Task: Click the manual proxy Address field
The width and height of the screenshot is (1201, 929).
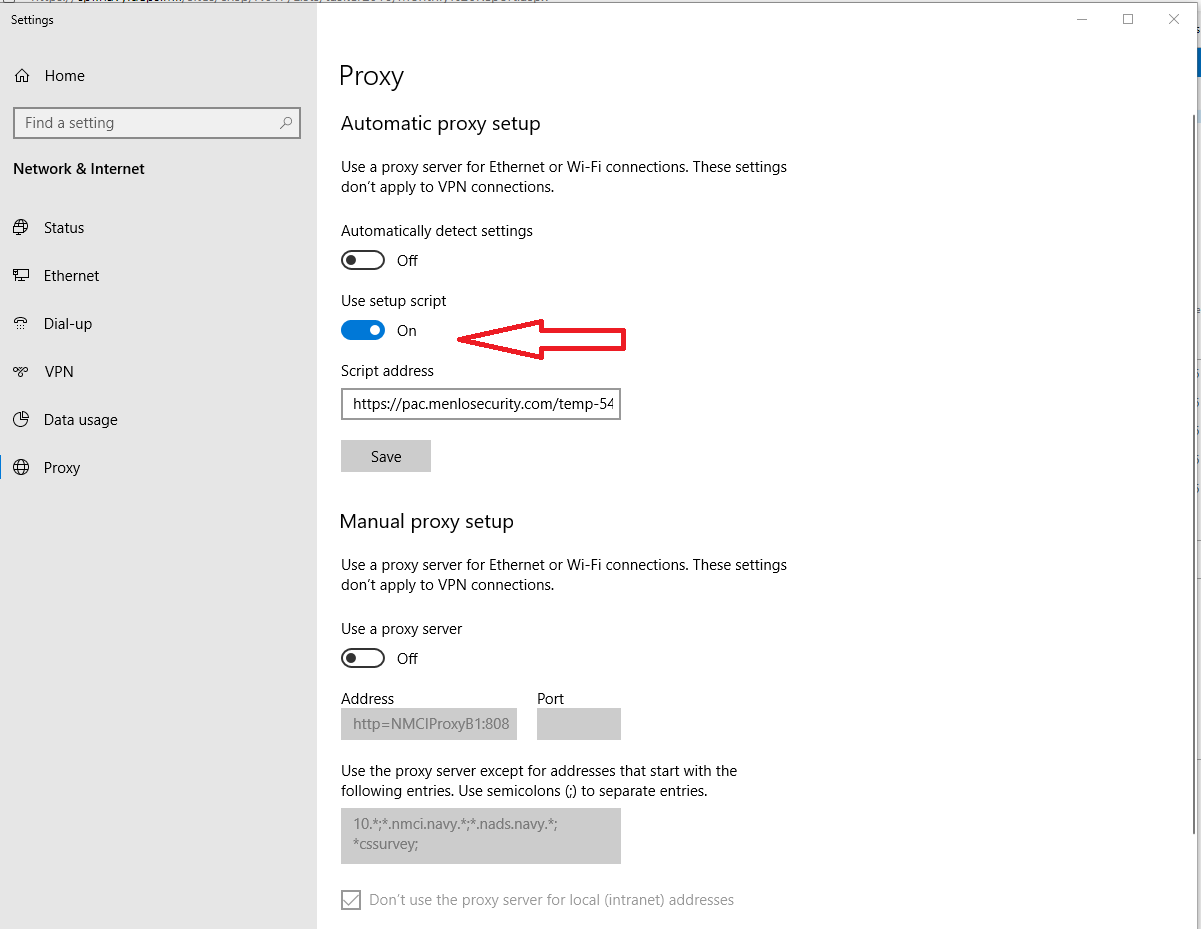Action: point(429,724)
